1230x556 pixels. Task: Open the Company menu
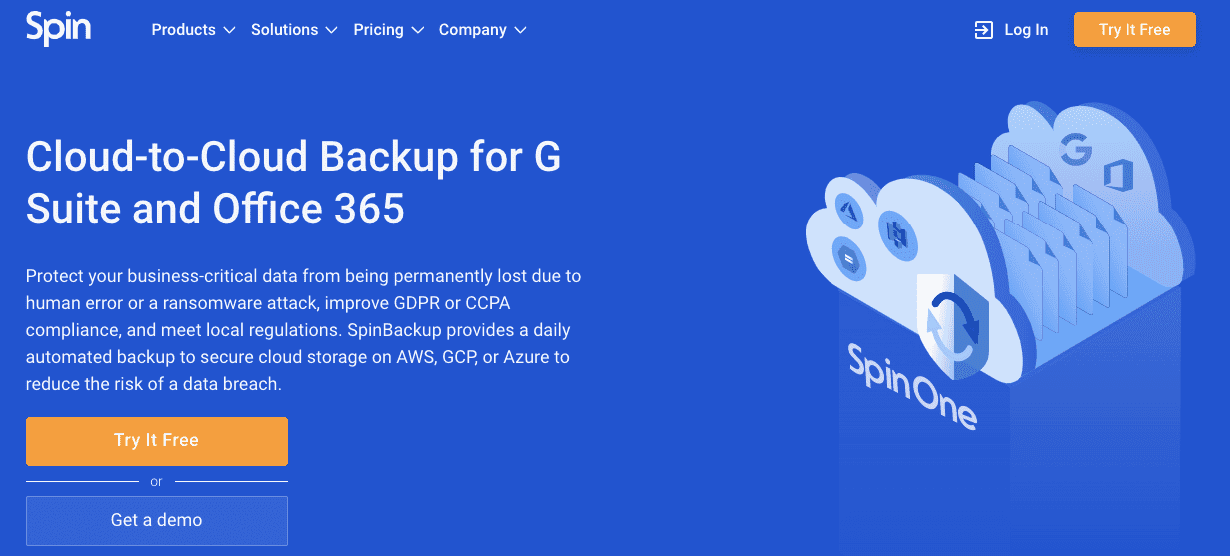tap(473, 30)
